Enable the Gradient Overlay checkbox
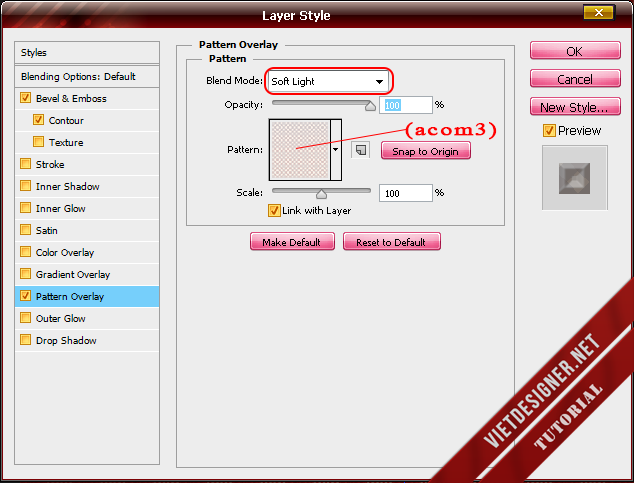The height and width of the screenshot is (483, 634). pyautogui.click(x=25, y=274)
